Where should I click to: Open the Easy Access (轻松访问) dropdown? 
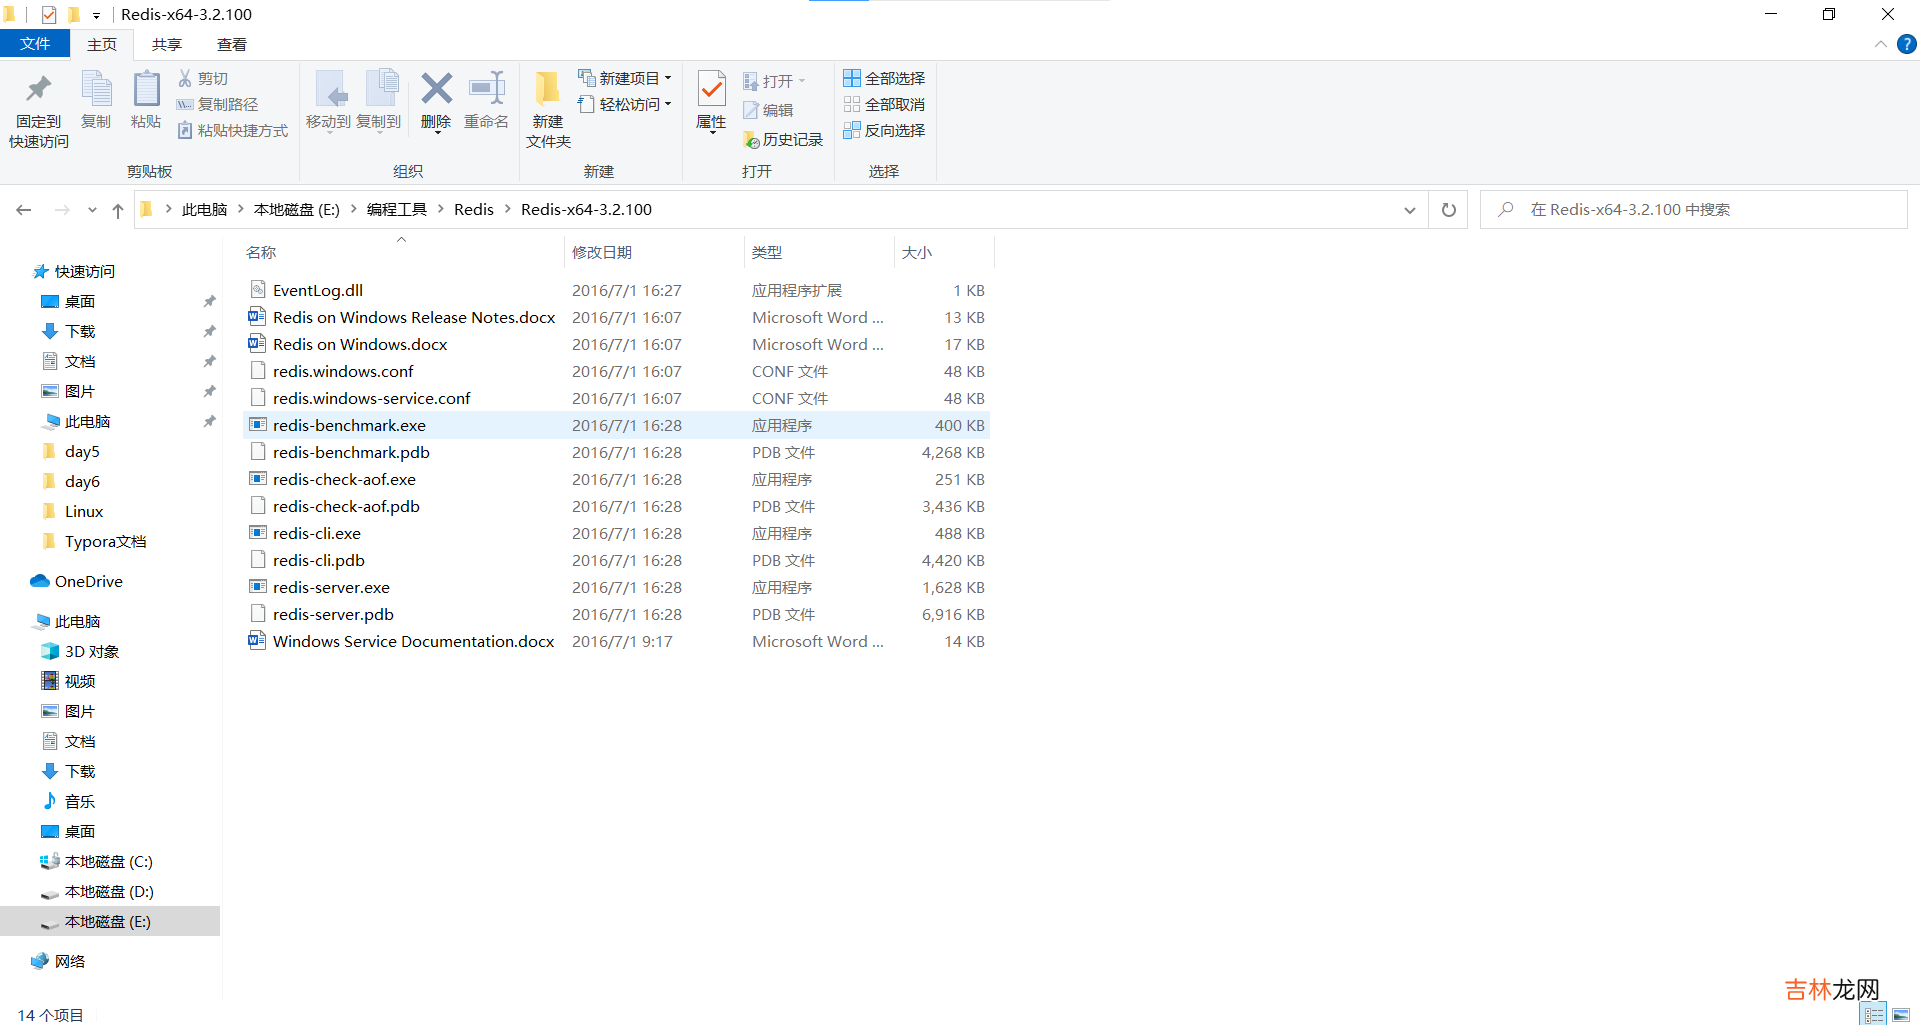pos(624,104)
